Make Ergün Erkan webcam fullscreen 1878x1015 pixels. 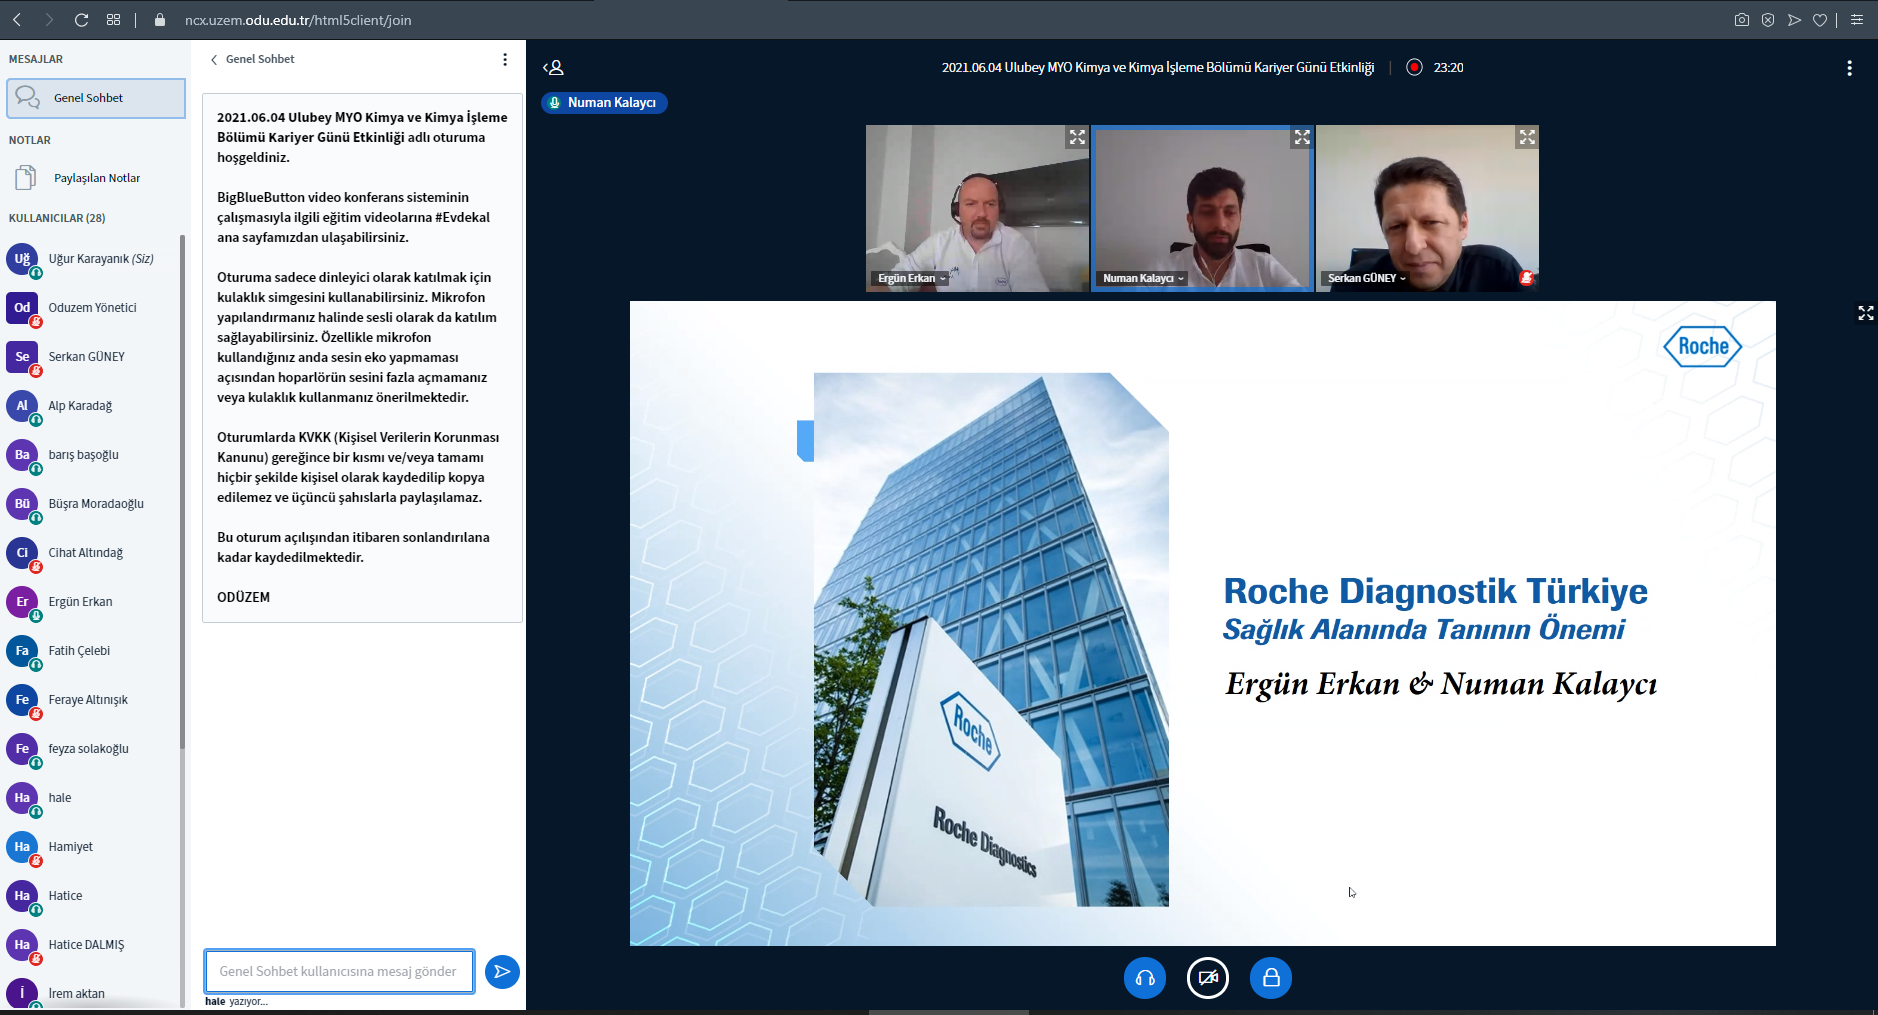coord(1076,137)
